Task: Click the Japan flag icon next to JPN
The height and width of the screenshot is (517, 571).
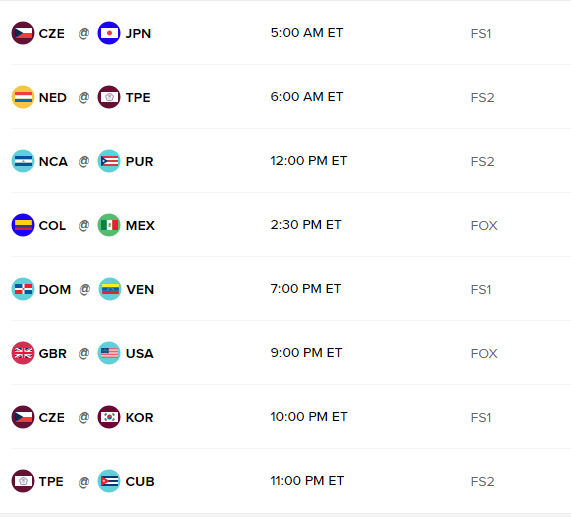Action: point(109,33)
